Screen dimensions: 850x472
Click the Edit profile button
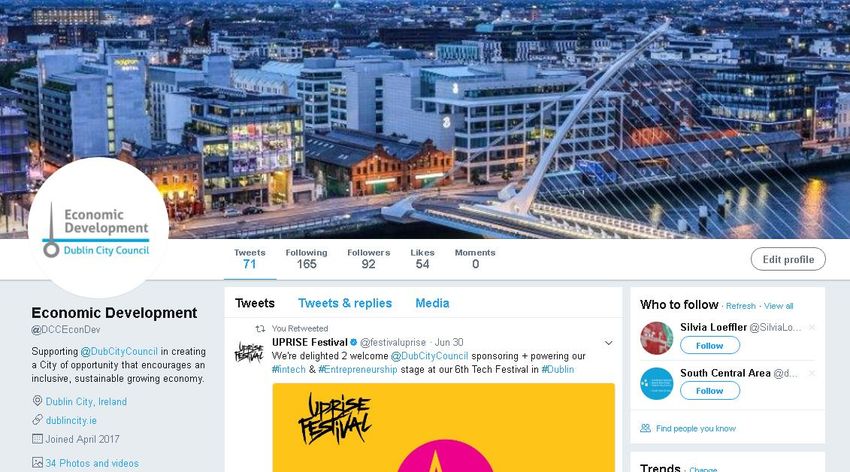(788, 259)
